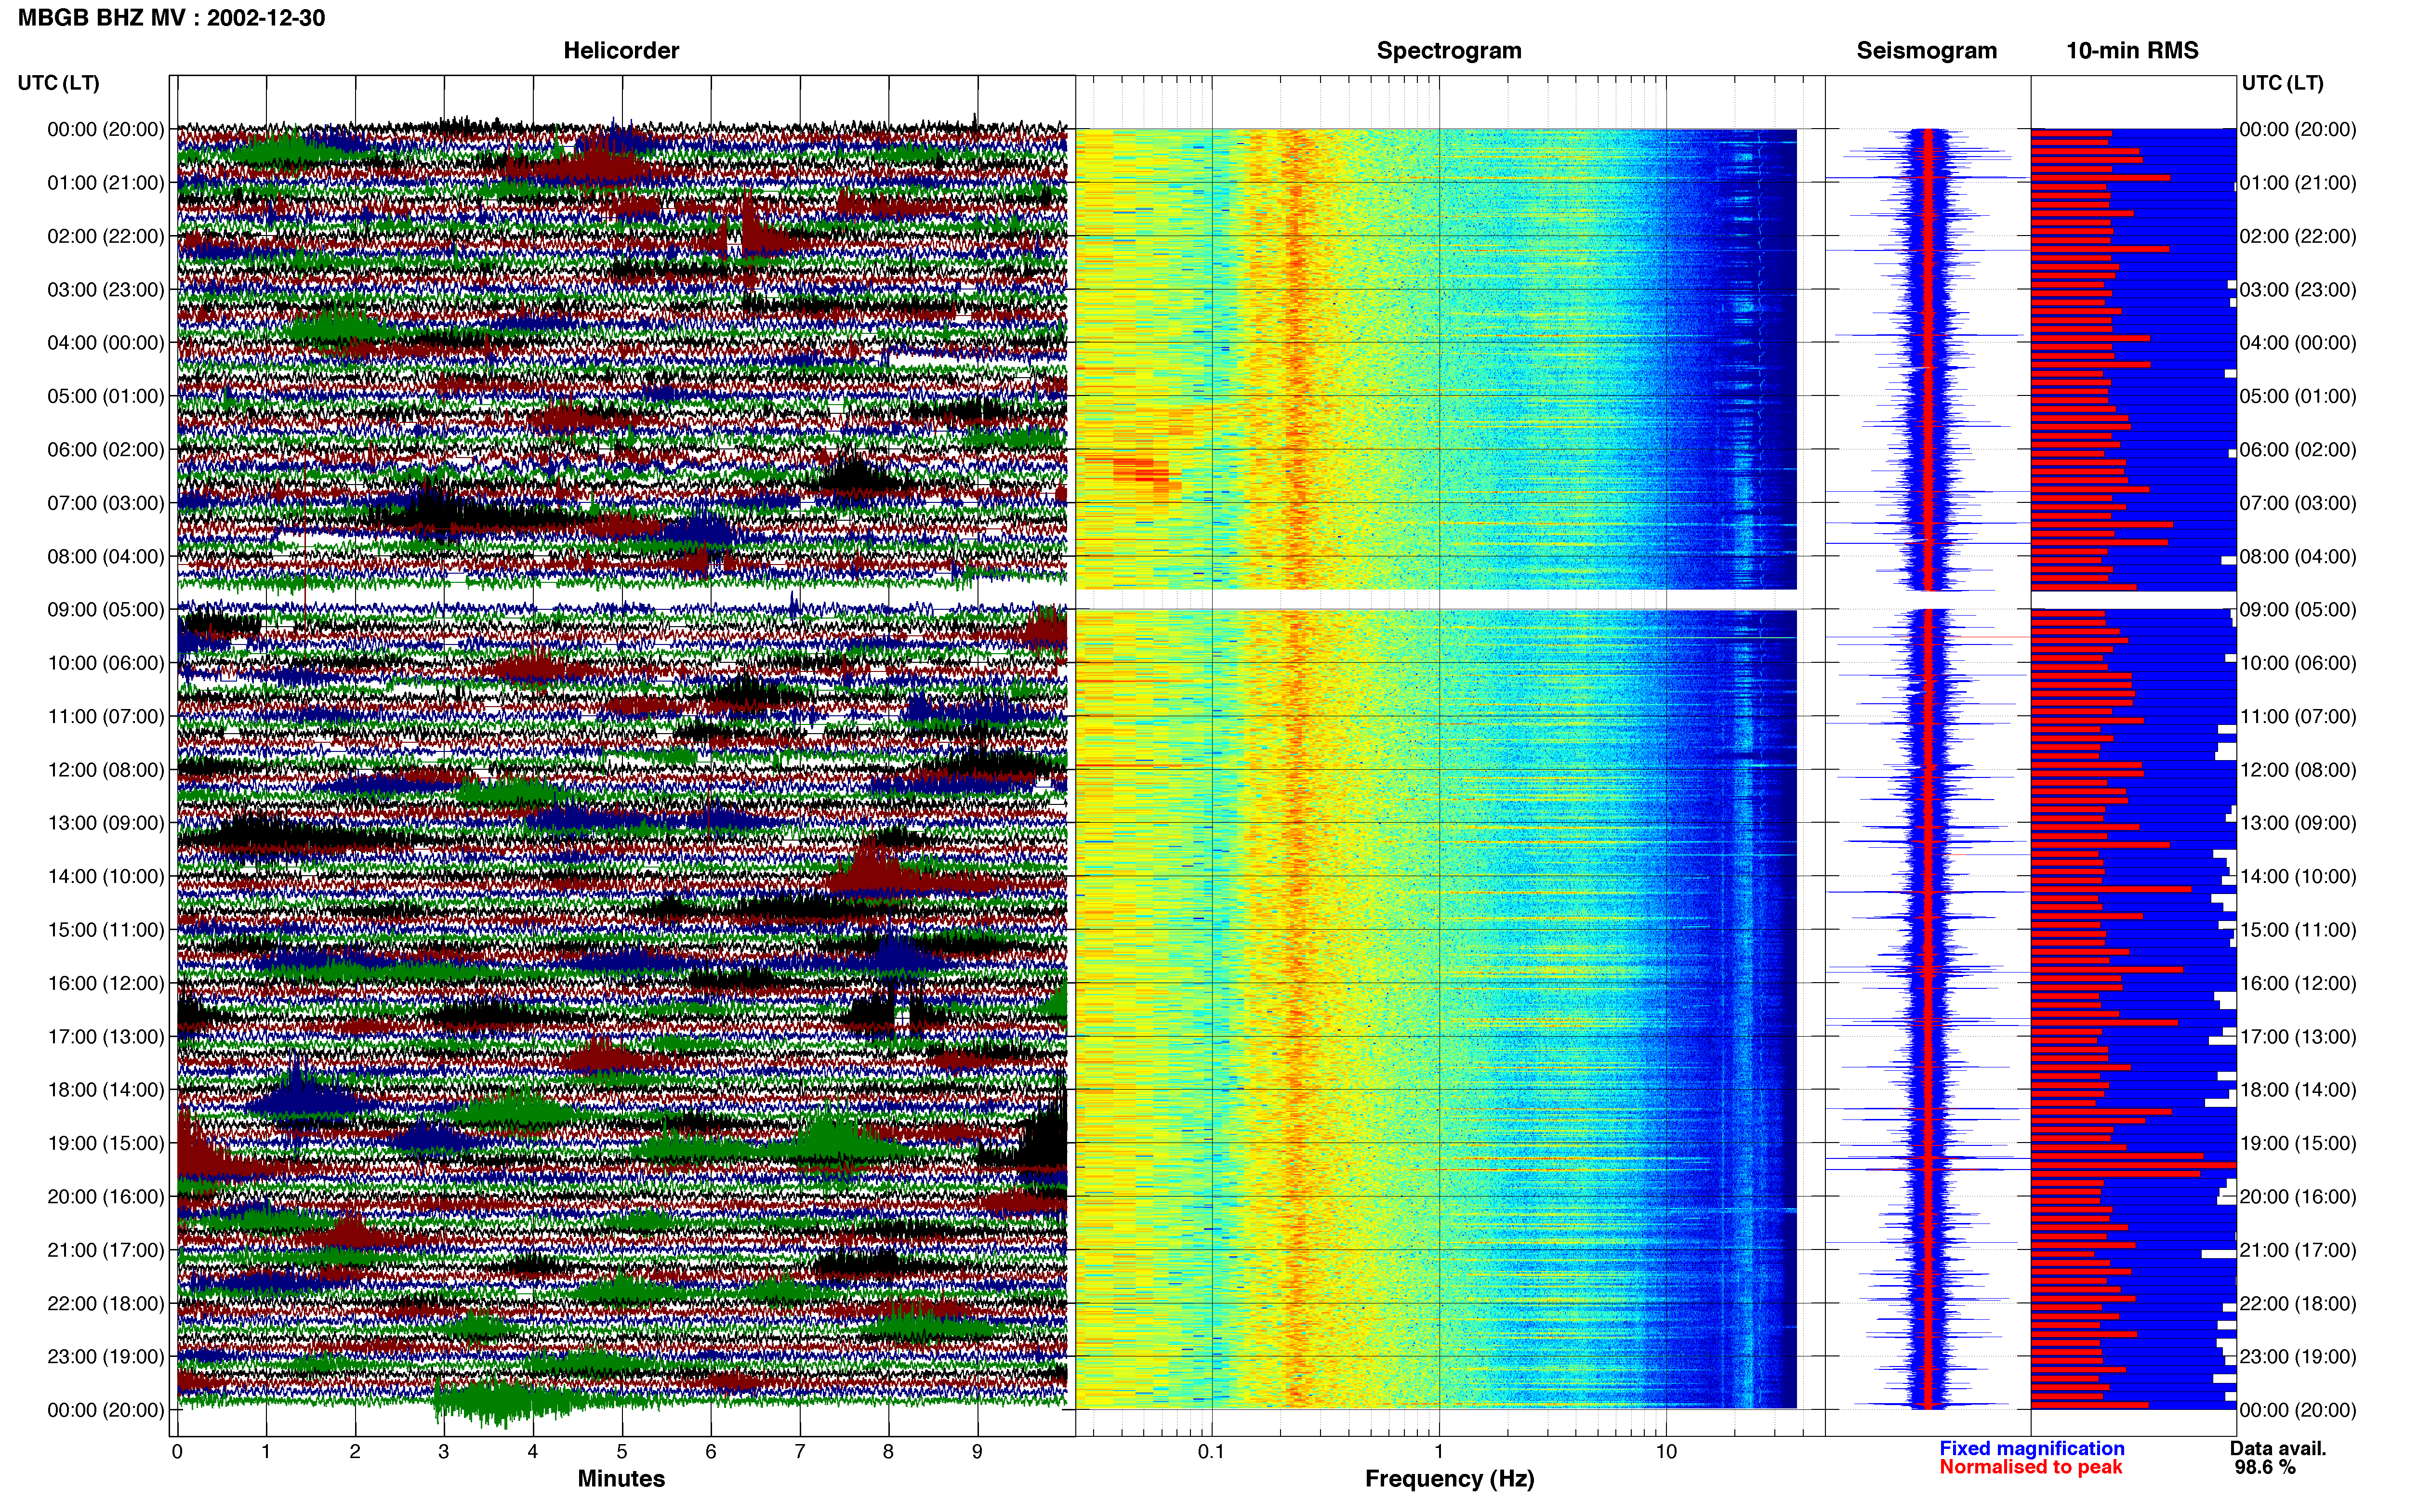Click the red 'Normalised to peak' legend text

pyautogui.click(x=2031, y=1468)
